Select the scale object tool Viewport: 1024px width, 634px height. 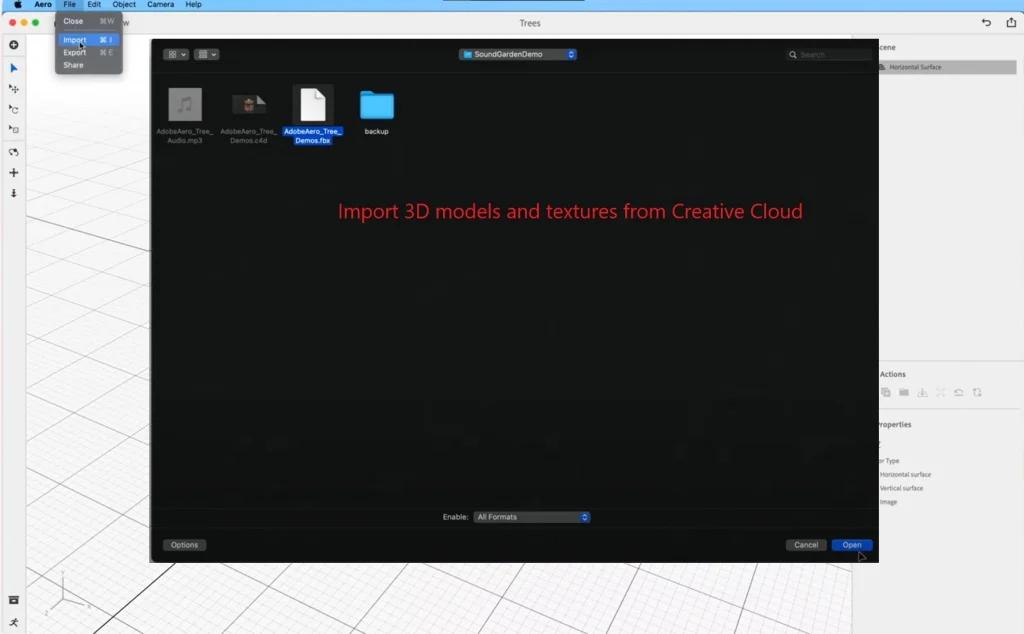[x=14, y=129]
